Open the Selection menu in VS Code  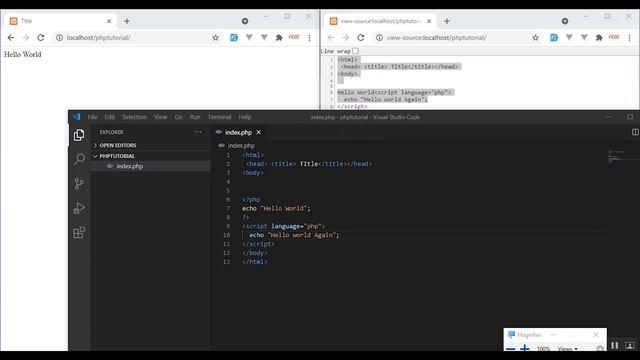134,117
